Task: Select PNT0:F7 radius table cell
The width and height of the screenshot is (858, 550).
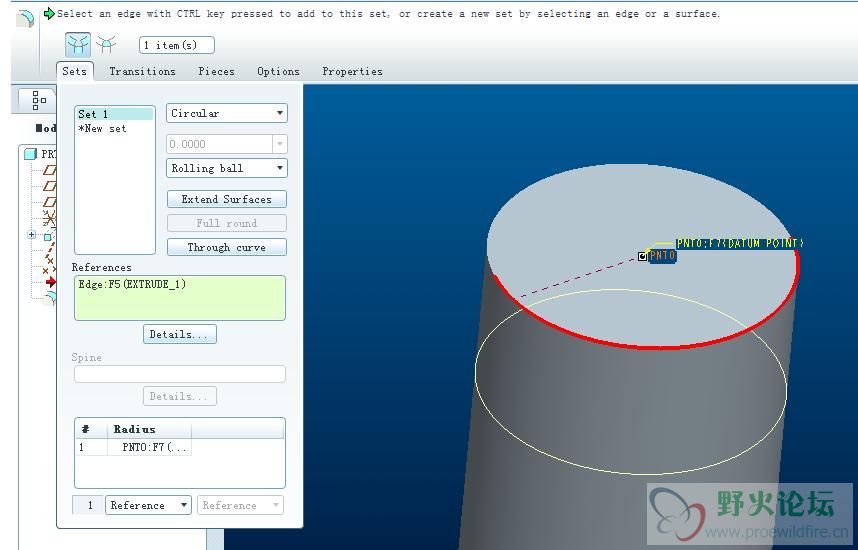Action: 149,447
